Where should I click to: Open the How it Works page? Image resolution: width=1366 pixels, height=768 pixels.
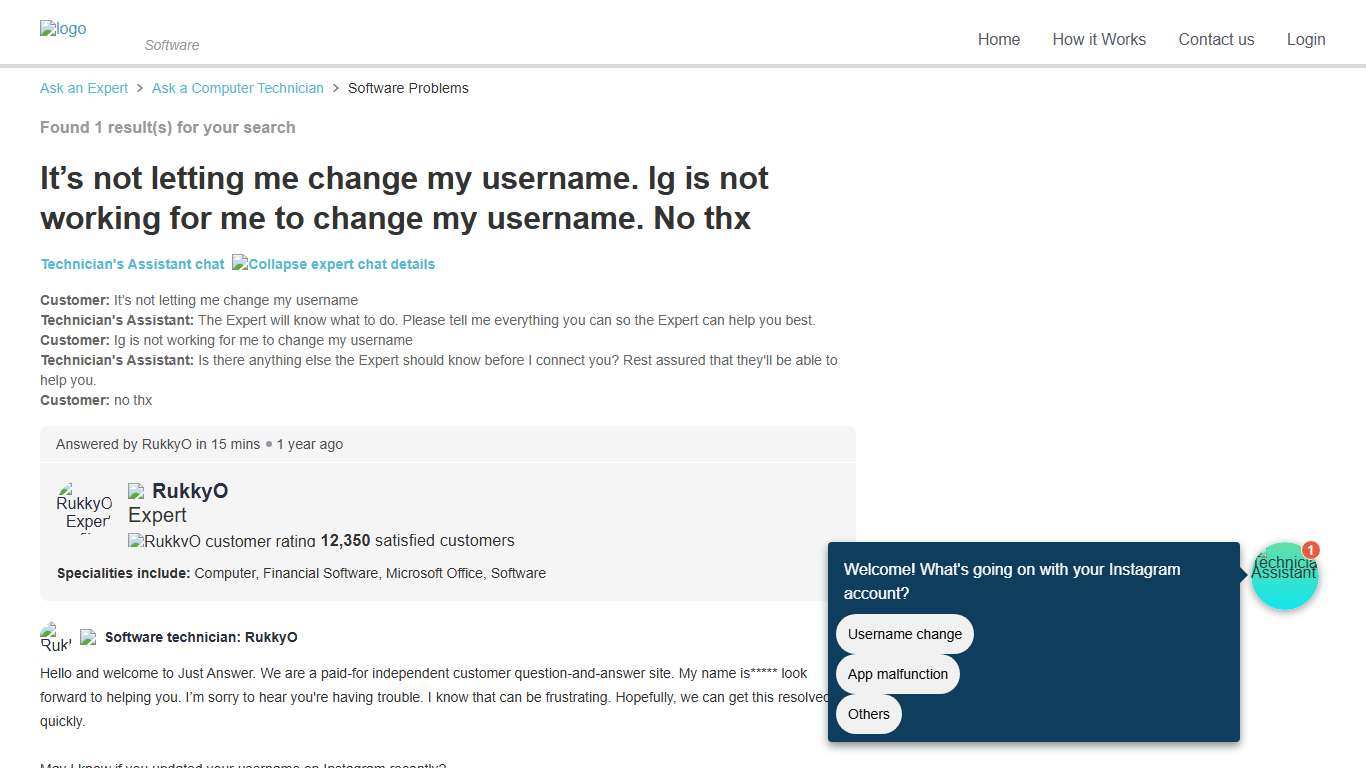[1099, 39]
